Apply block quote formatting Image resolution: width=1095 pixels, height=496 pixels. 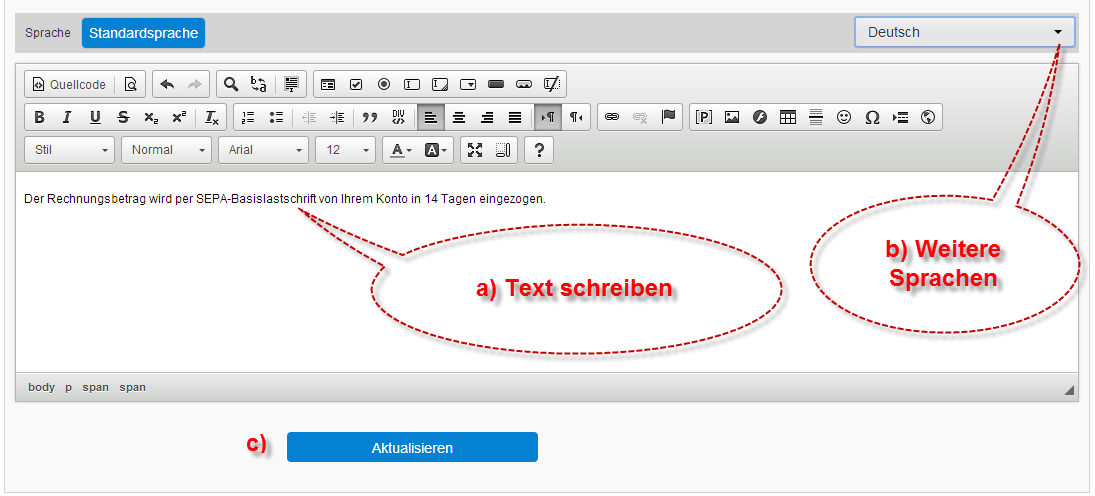point(369,117)
